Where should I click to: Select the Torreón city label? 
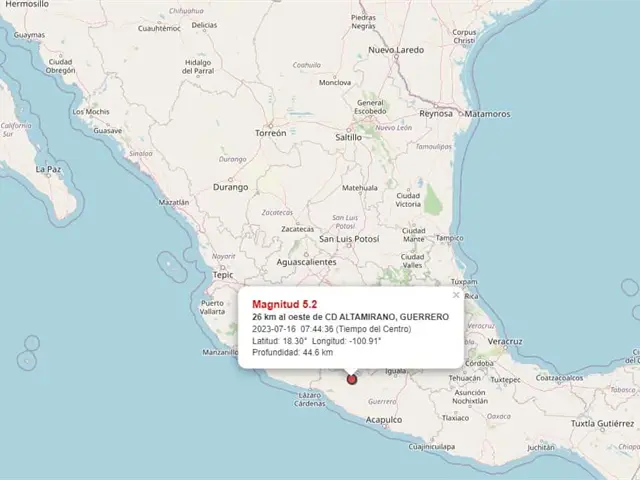point(271,133)
